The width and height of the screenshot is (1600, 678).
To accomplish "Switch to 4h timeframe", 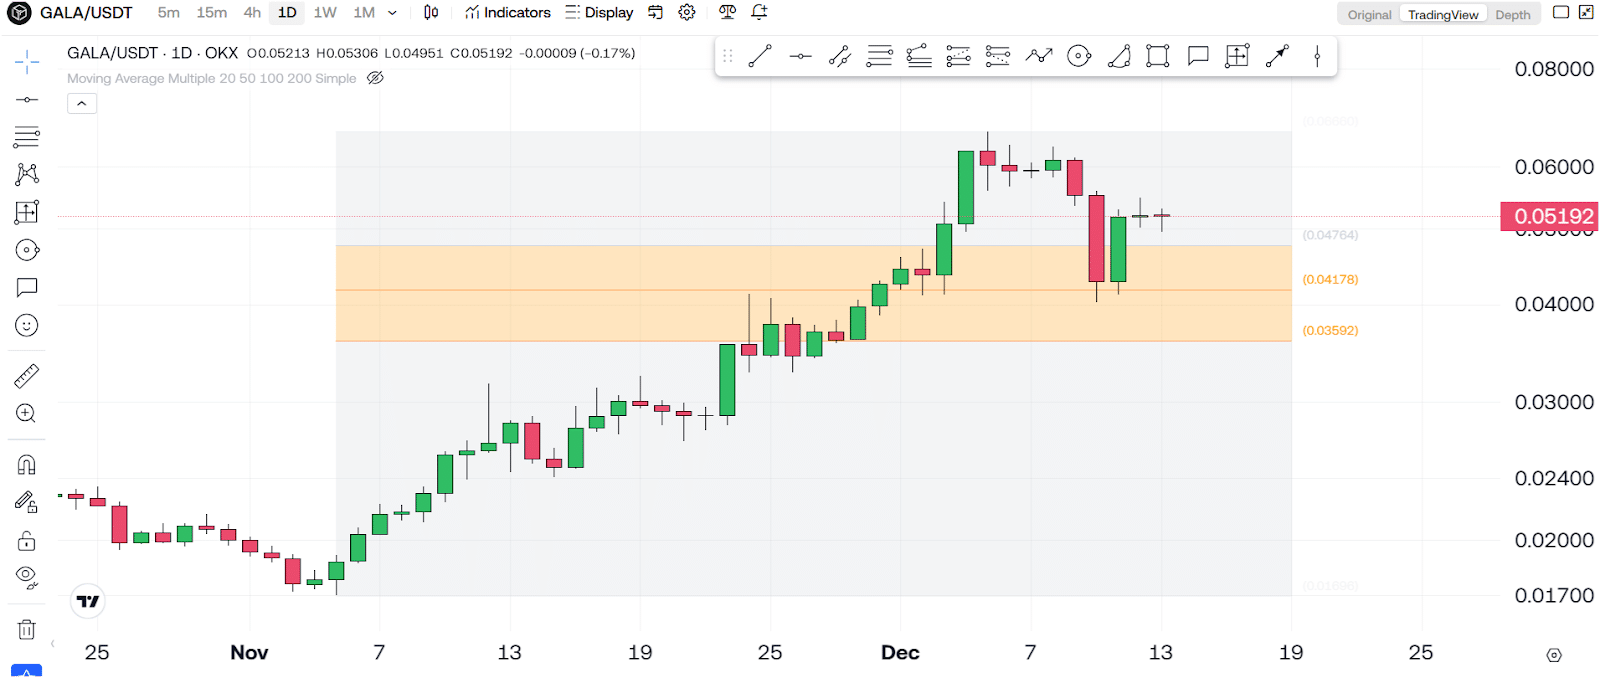I will 252,12.
